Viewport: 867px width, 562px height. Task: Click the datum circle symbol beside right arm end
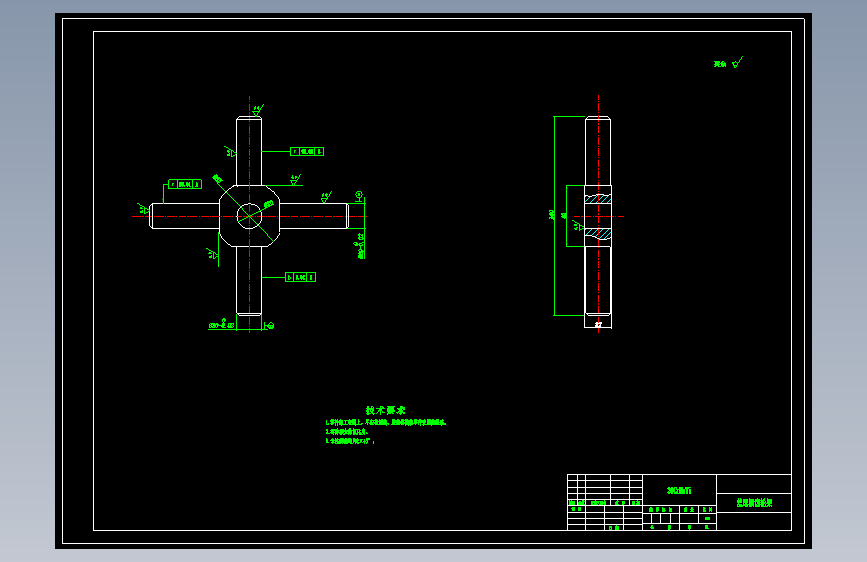[359, 195]
